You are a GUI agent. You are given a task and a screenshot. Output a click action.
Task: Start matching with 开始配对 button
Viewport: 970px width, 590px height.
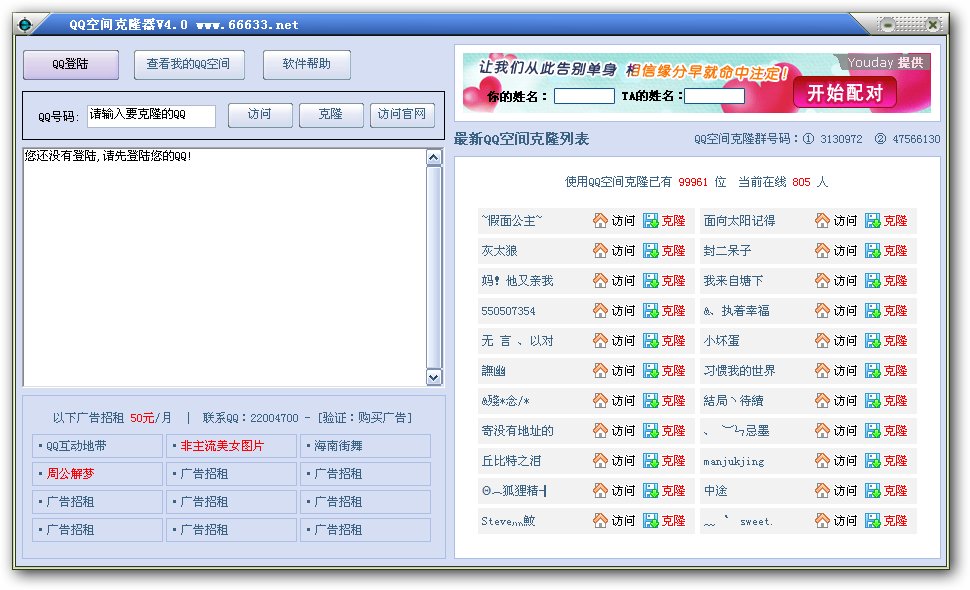(844, 93)
